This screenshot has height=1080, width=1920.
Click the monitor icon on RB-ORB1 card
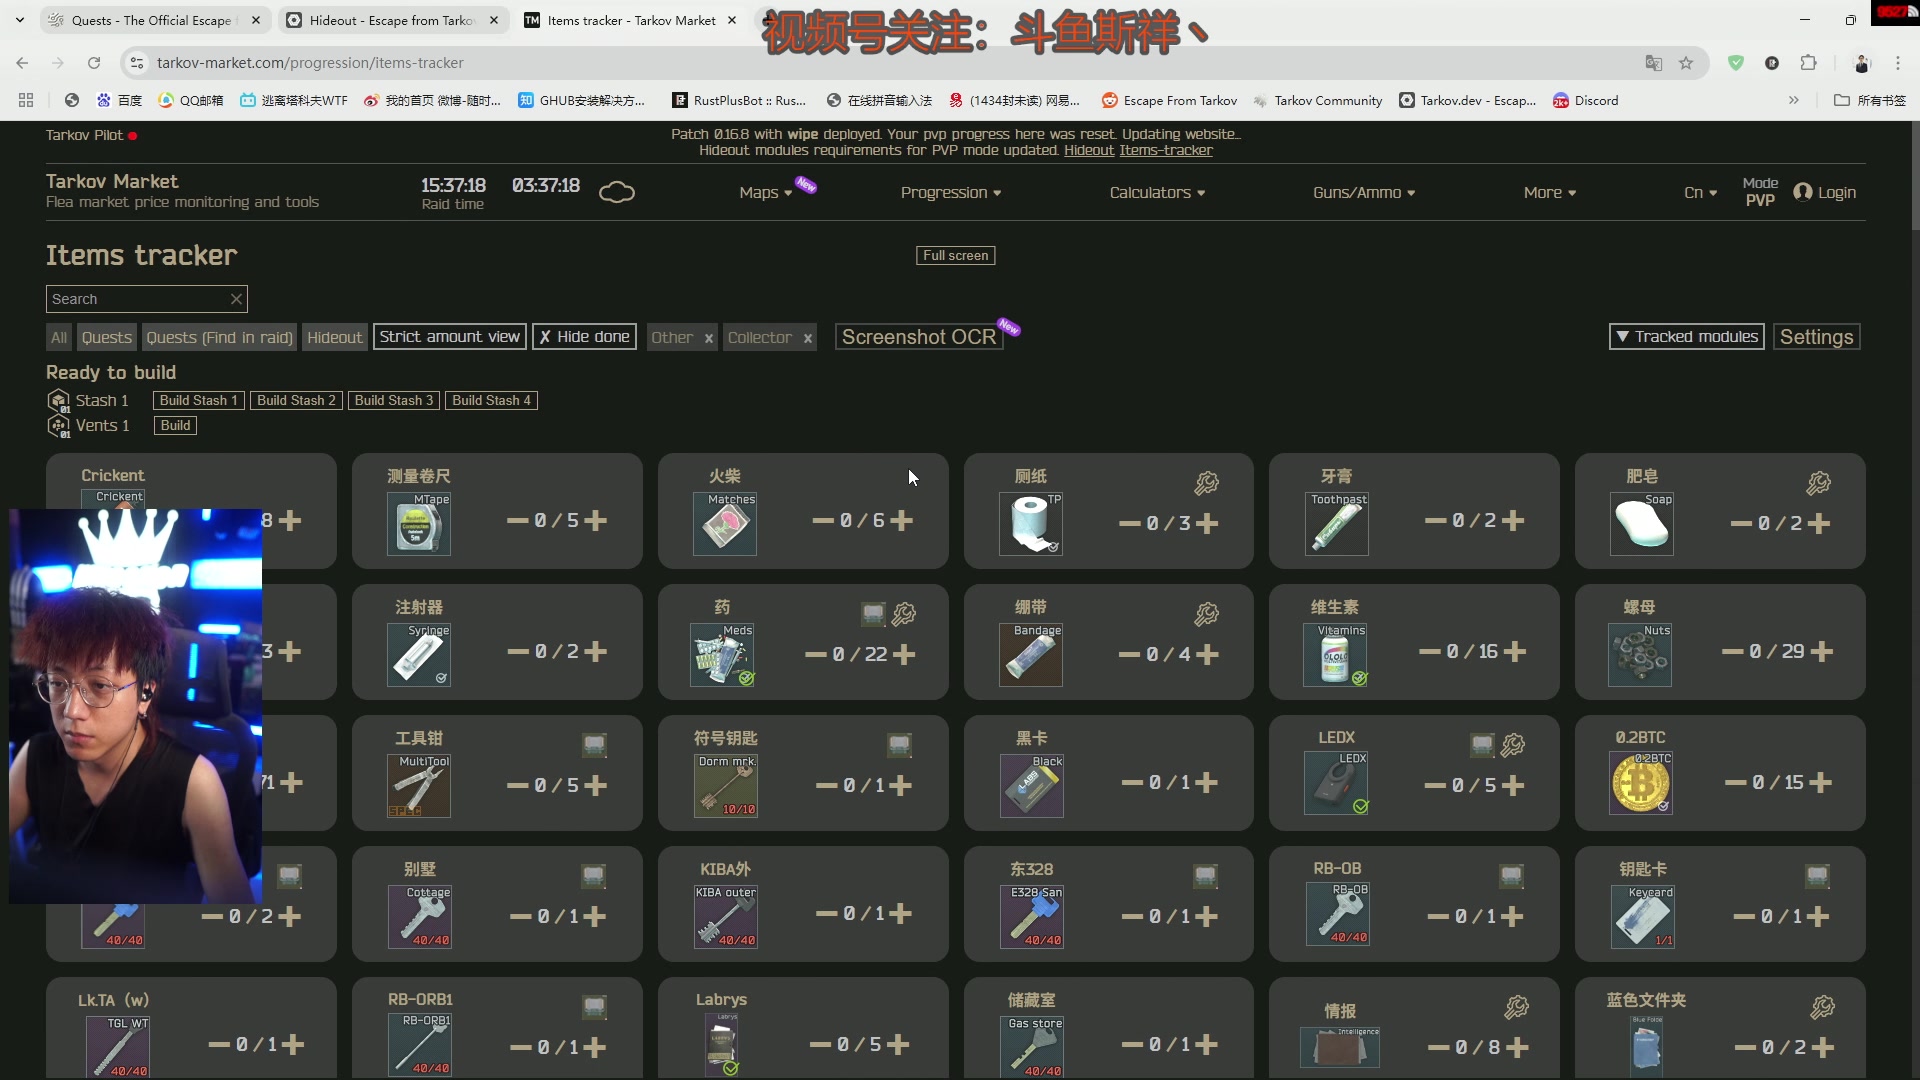(x=594, y=1007)
